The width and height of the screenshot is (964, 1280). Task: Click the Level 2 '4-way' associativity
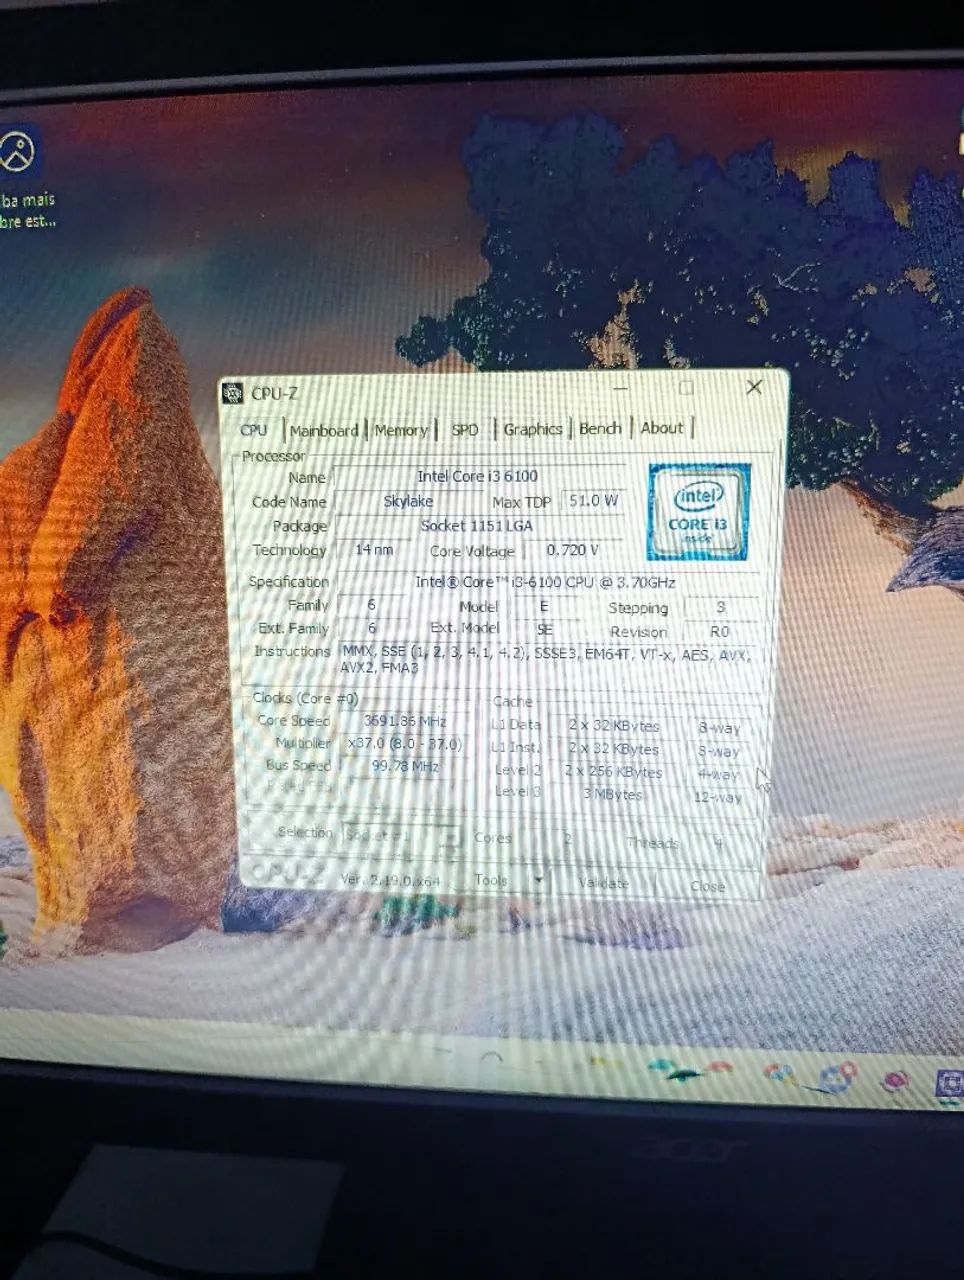tap(718, 775)
